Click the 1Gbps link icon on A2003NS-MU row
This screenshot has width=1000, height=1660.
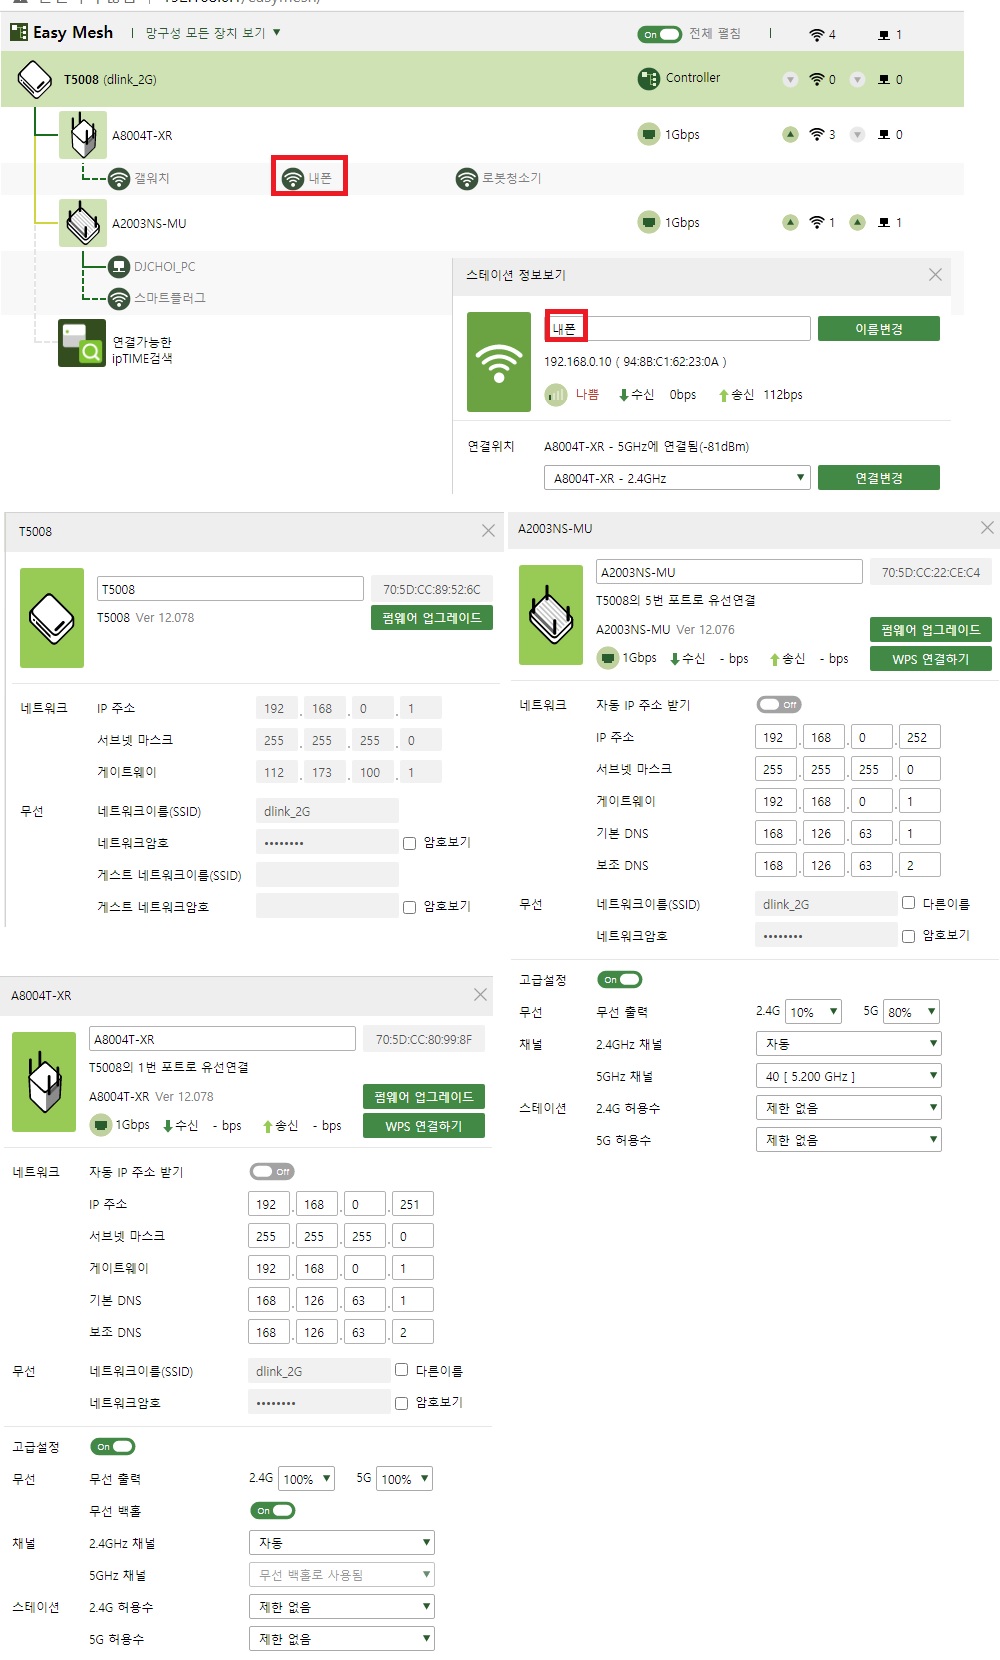(649, 222)
